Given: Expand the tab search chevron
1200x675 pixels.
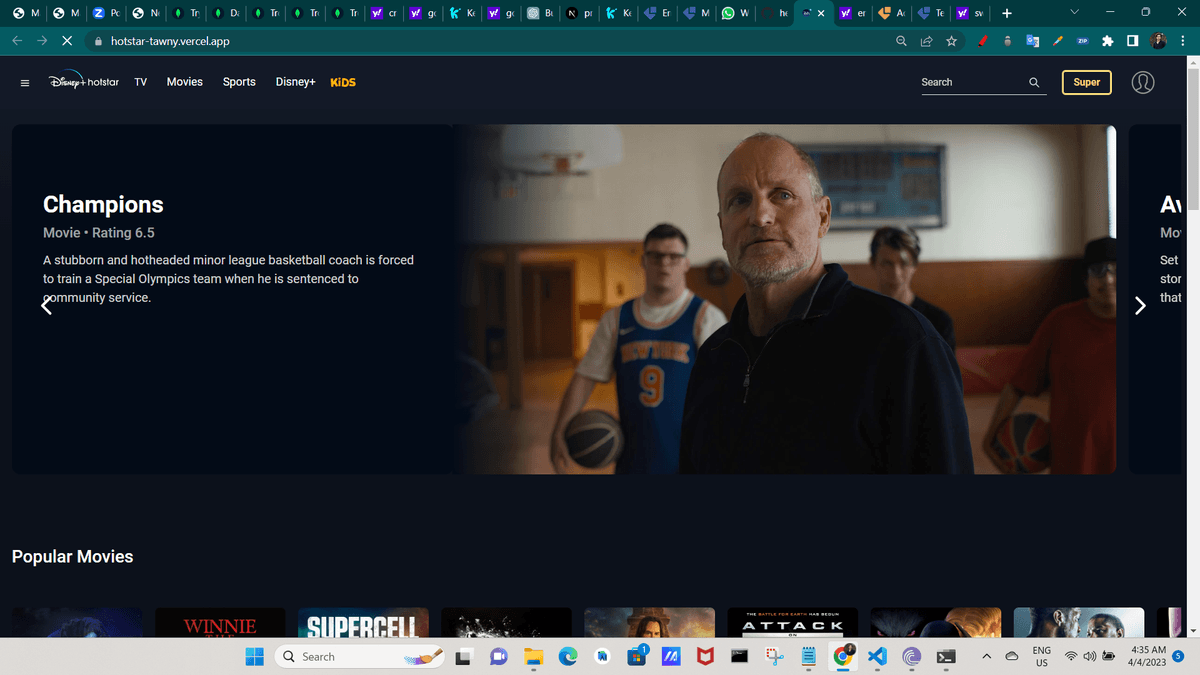Looking at the screenshot, I should [1074, 12].
